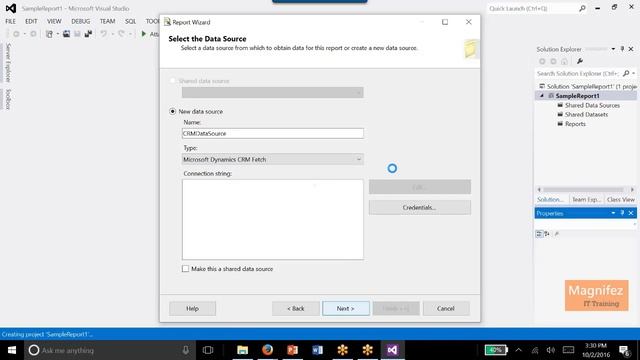The width and height of the screenshot is (640, 360).
Task: Click the Quick Launch search magnifier icon
Action: [x=582, y=8]
